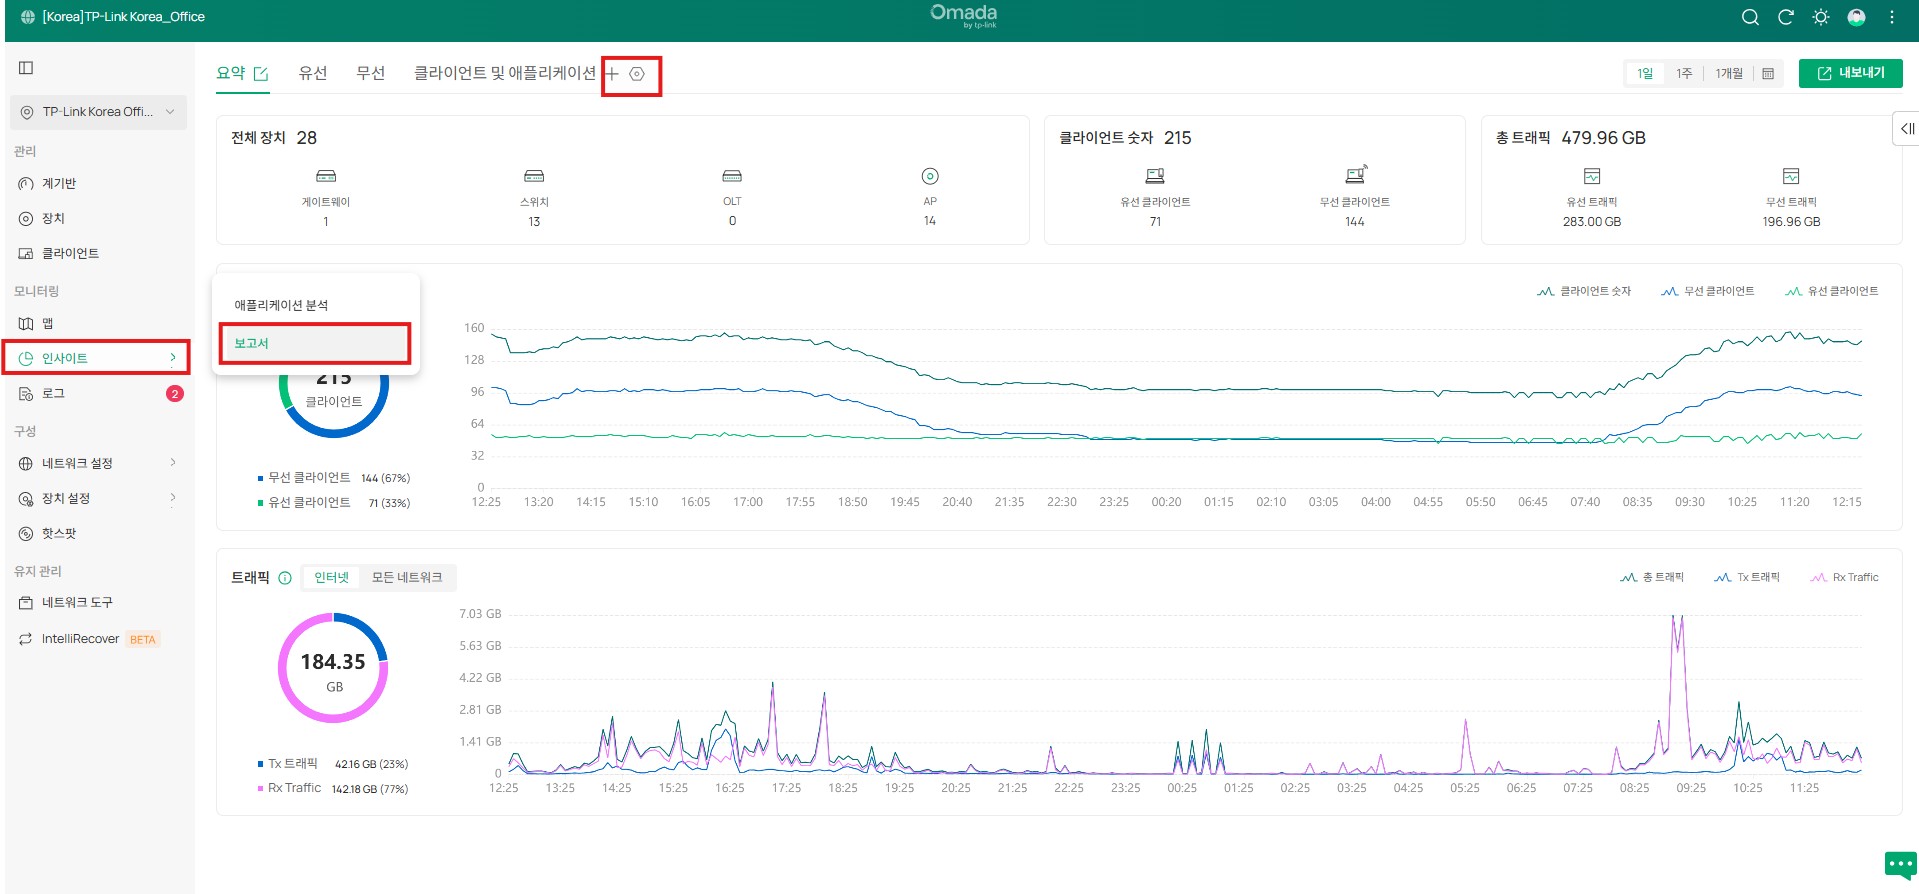Select the 1주 time range option
Image resolution: width=1919 pixels, height=894 pixels.
(1684, 74)
